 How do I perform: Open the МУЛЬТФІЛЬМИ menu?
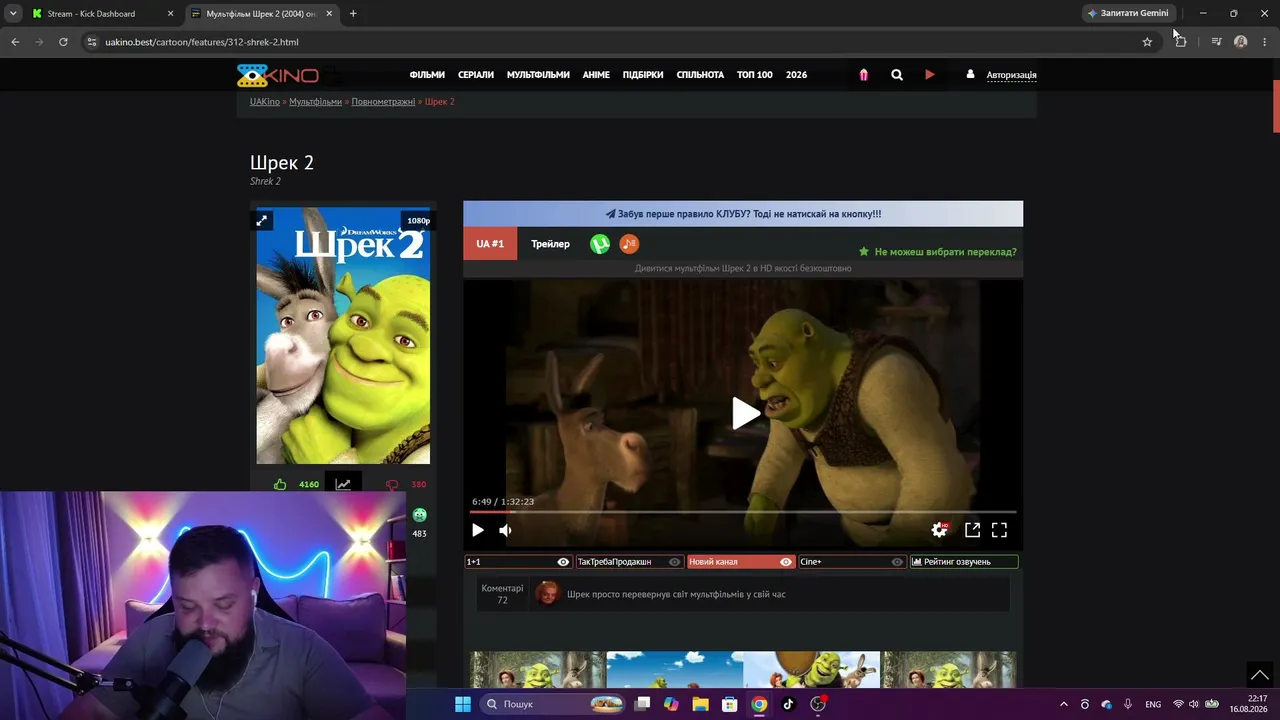coord(538,75)
